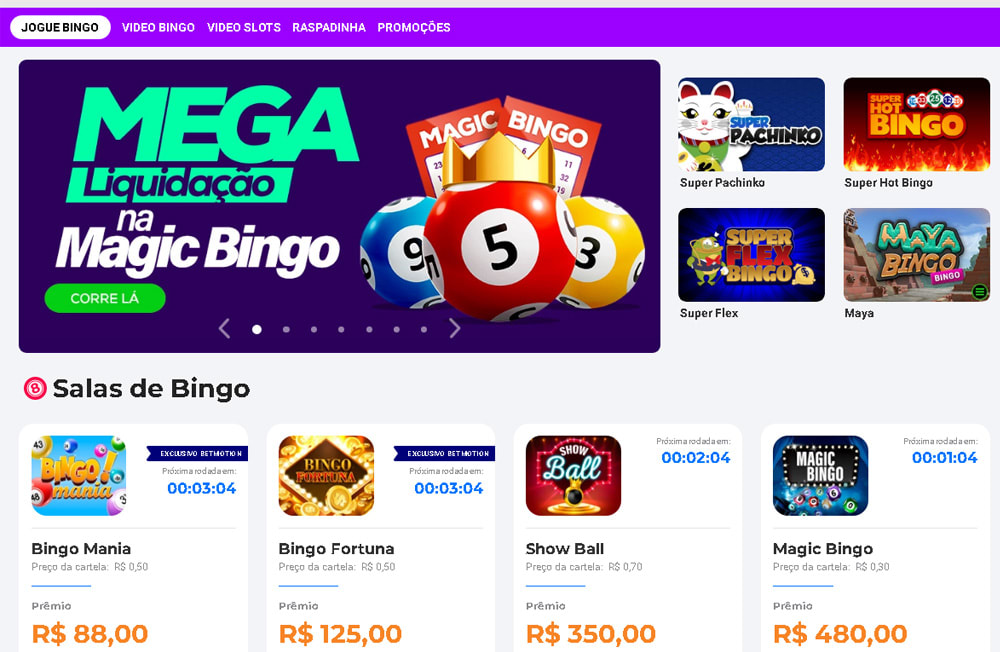Select the second carousel indicator dot
The width and height of the screenshot is (1000, 652).
[286, 329]
